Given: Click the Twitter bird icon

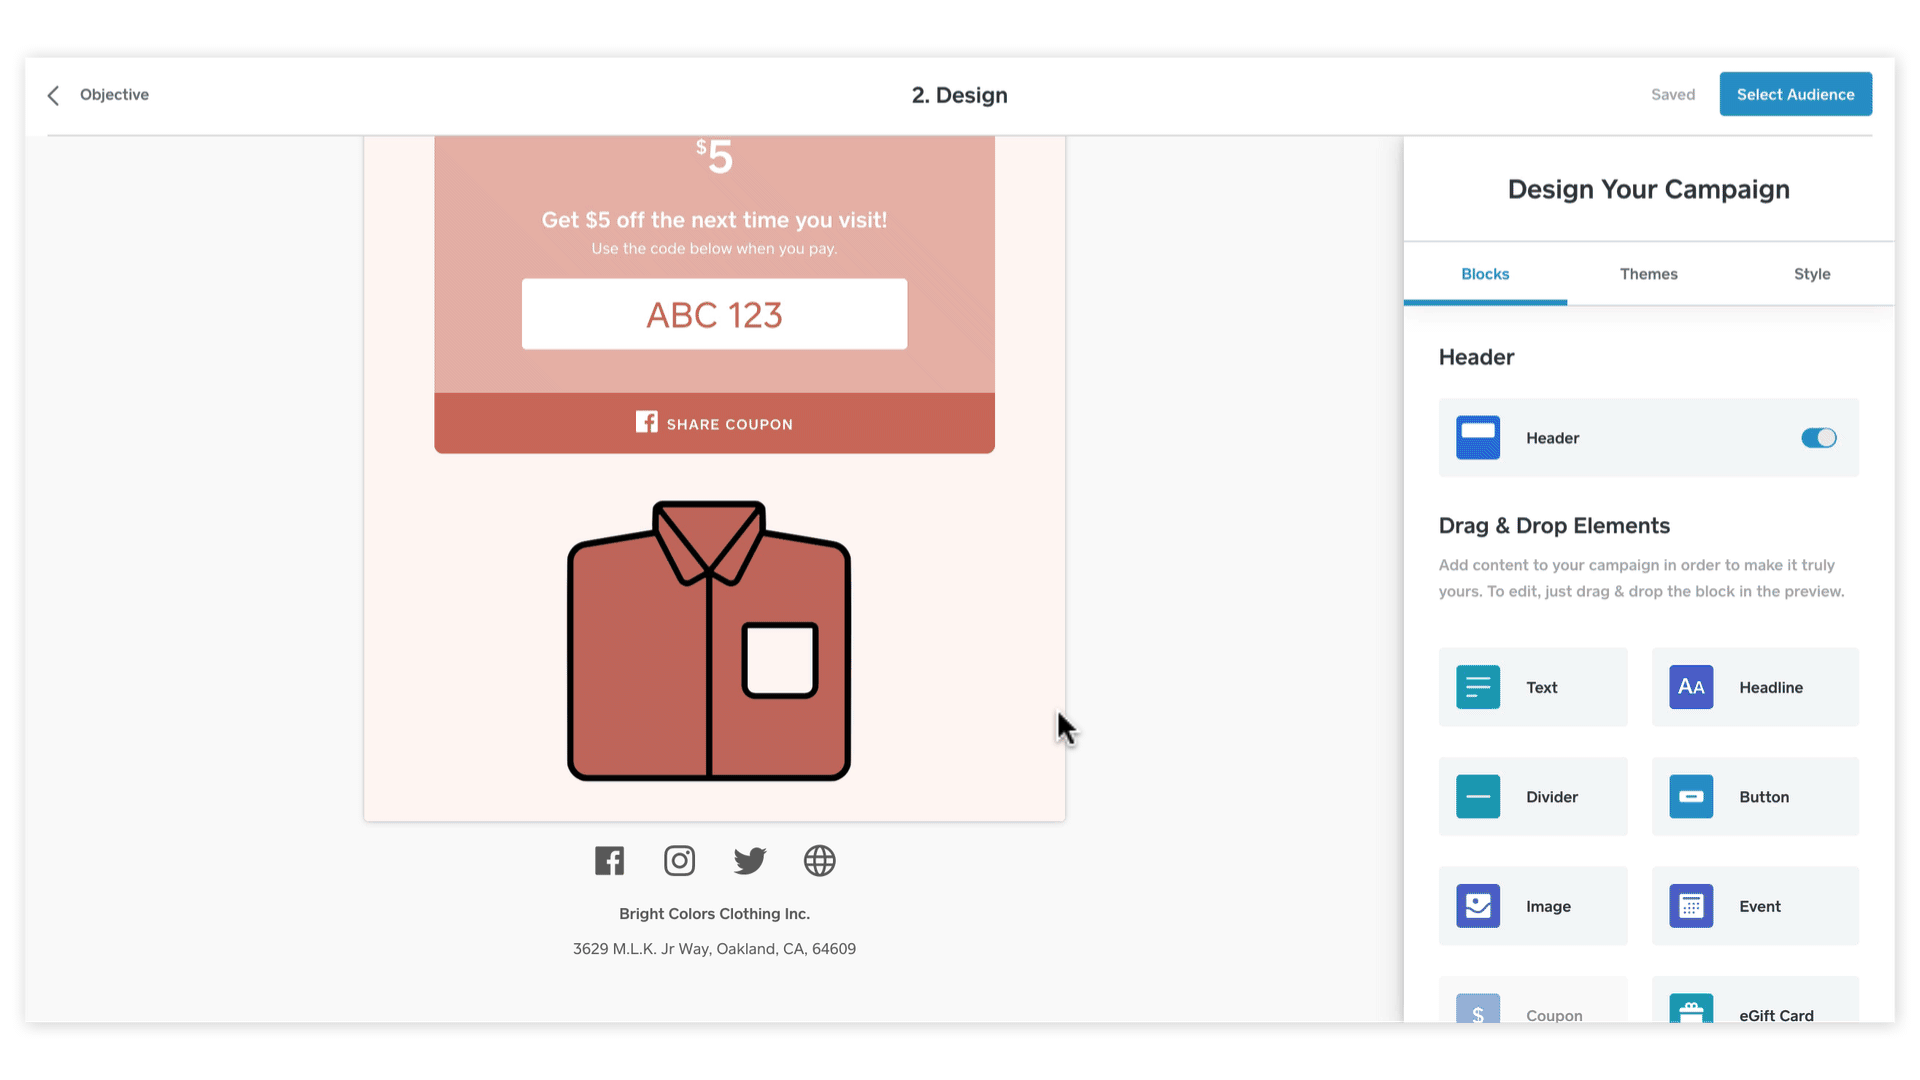Looking at the screenshot, I should [x=749, y=861].
